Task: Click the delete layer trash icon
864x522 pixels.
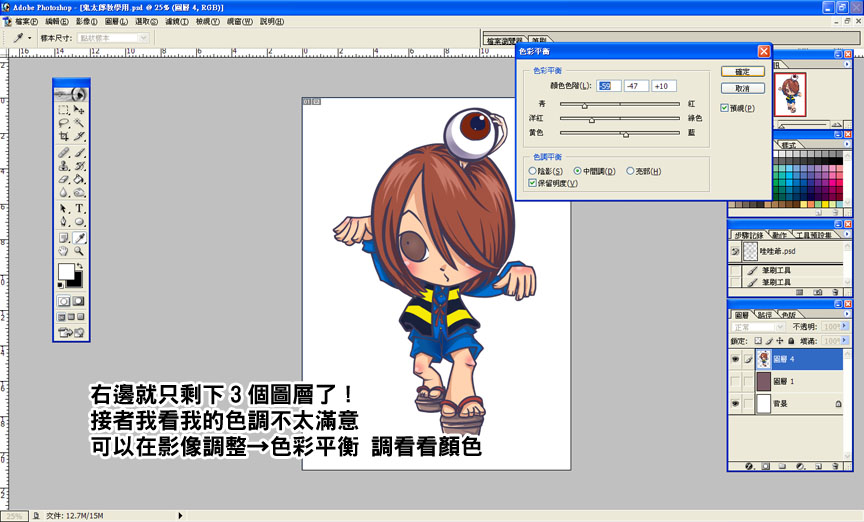Action: coord(835,466)
